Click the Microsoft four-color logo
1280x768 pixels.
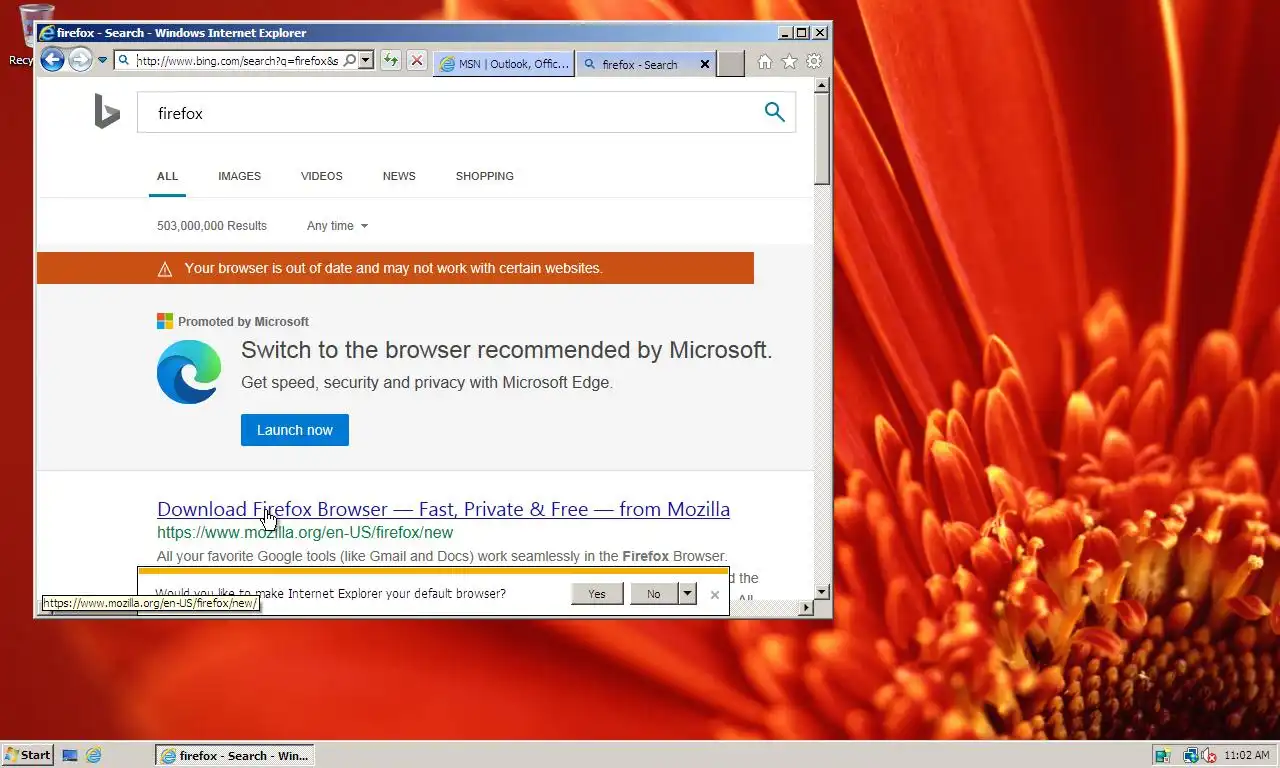pos(165,321)
